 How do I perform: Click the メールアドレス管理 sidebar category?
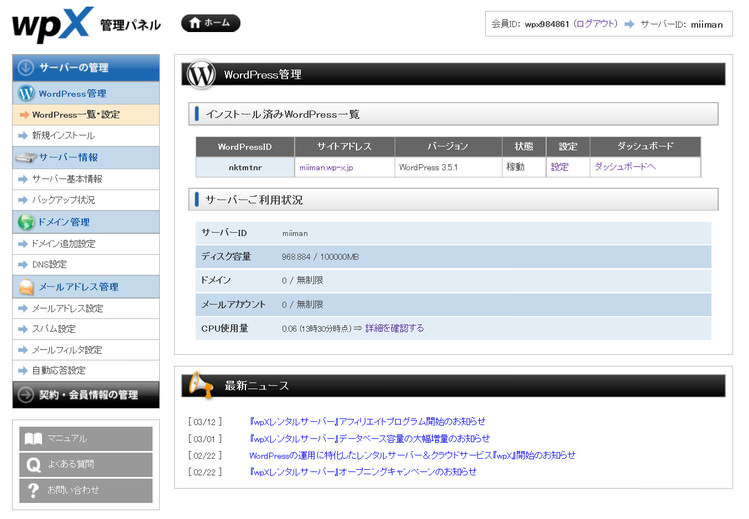(x=86, y=286)
